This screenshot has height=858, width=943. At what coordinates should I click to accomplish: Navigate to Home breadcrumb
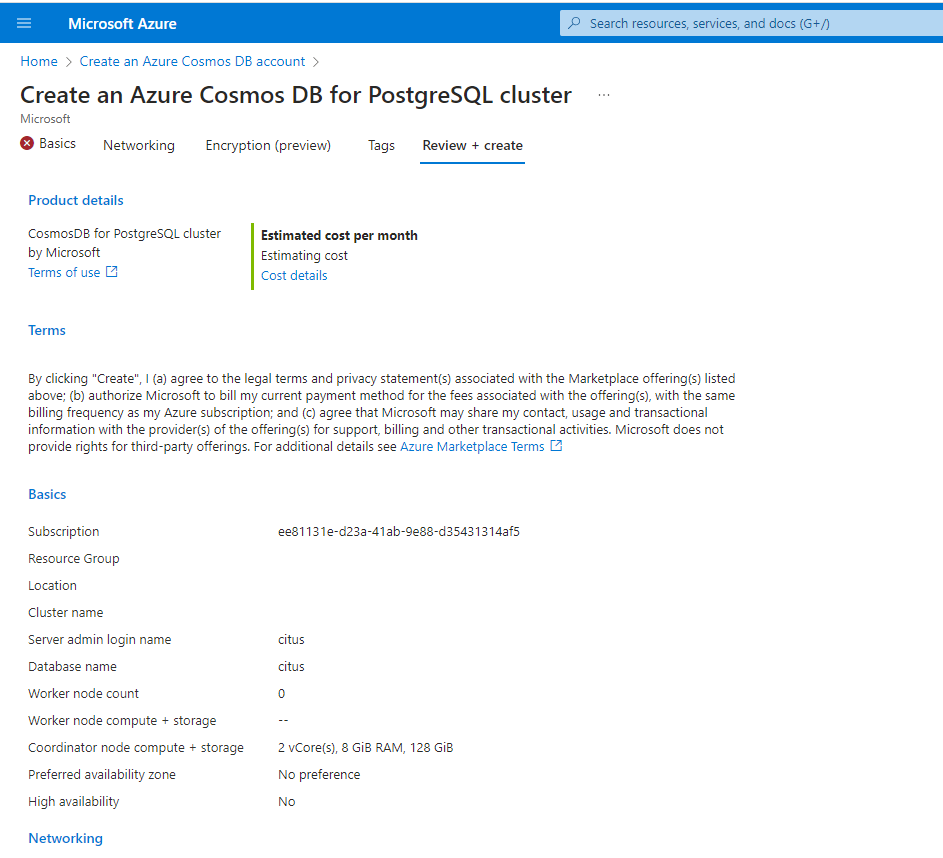click(x=39, y=62)
